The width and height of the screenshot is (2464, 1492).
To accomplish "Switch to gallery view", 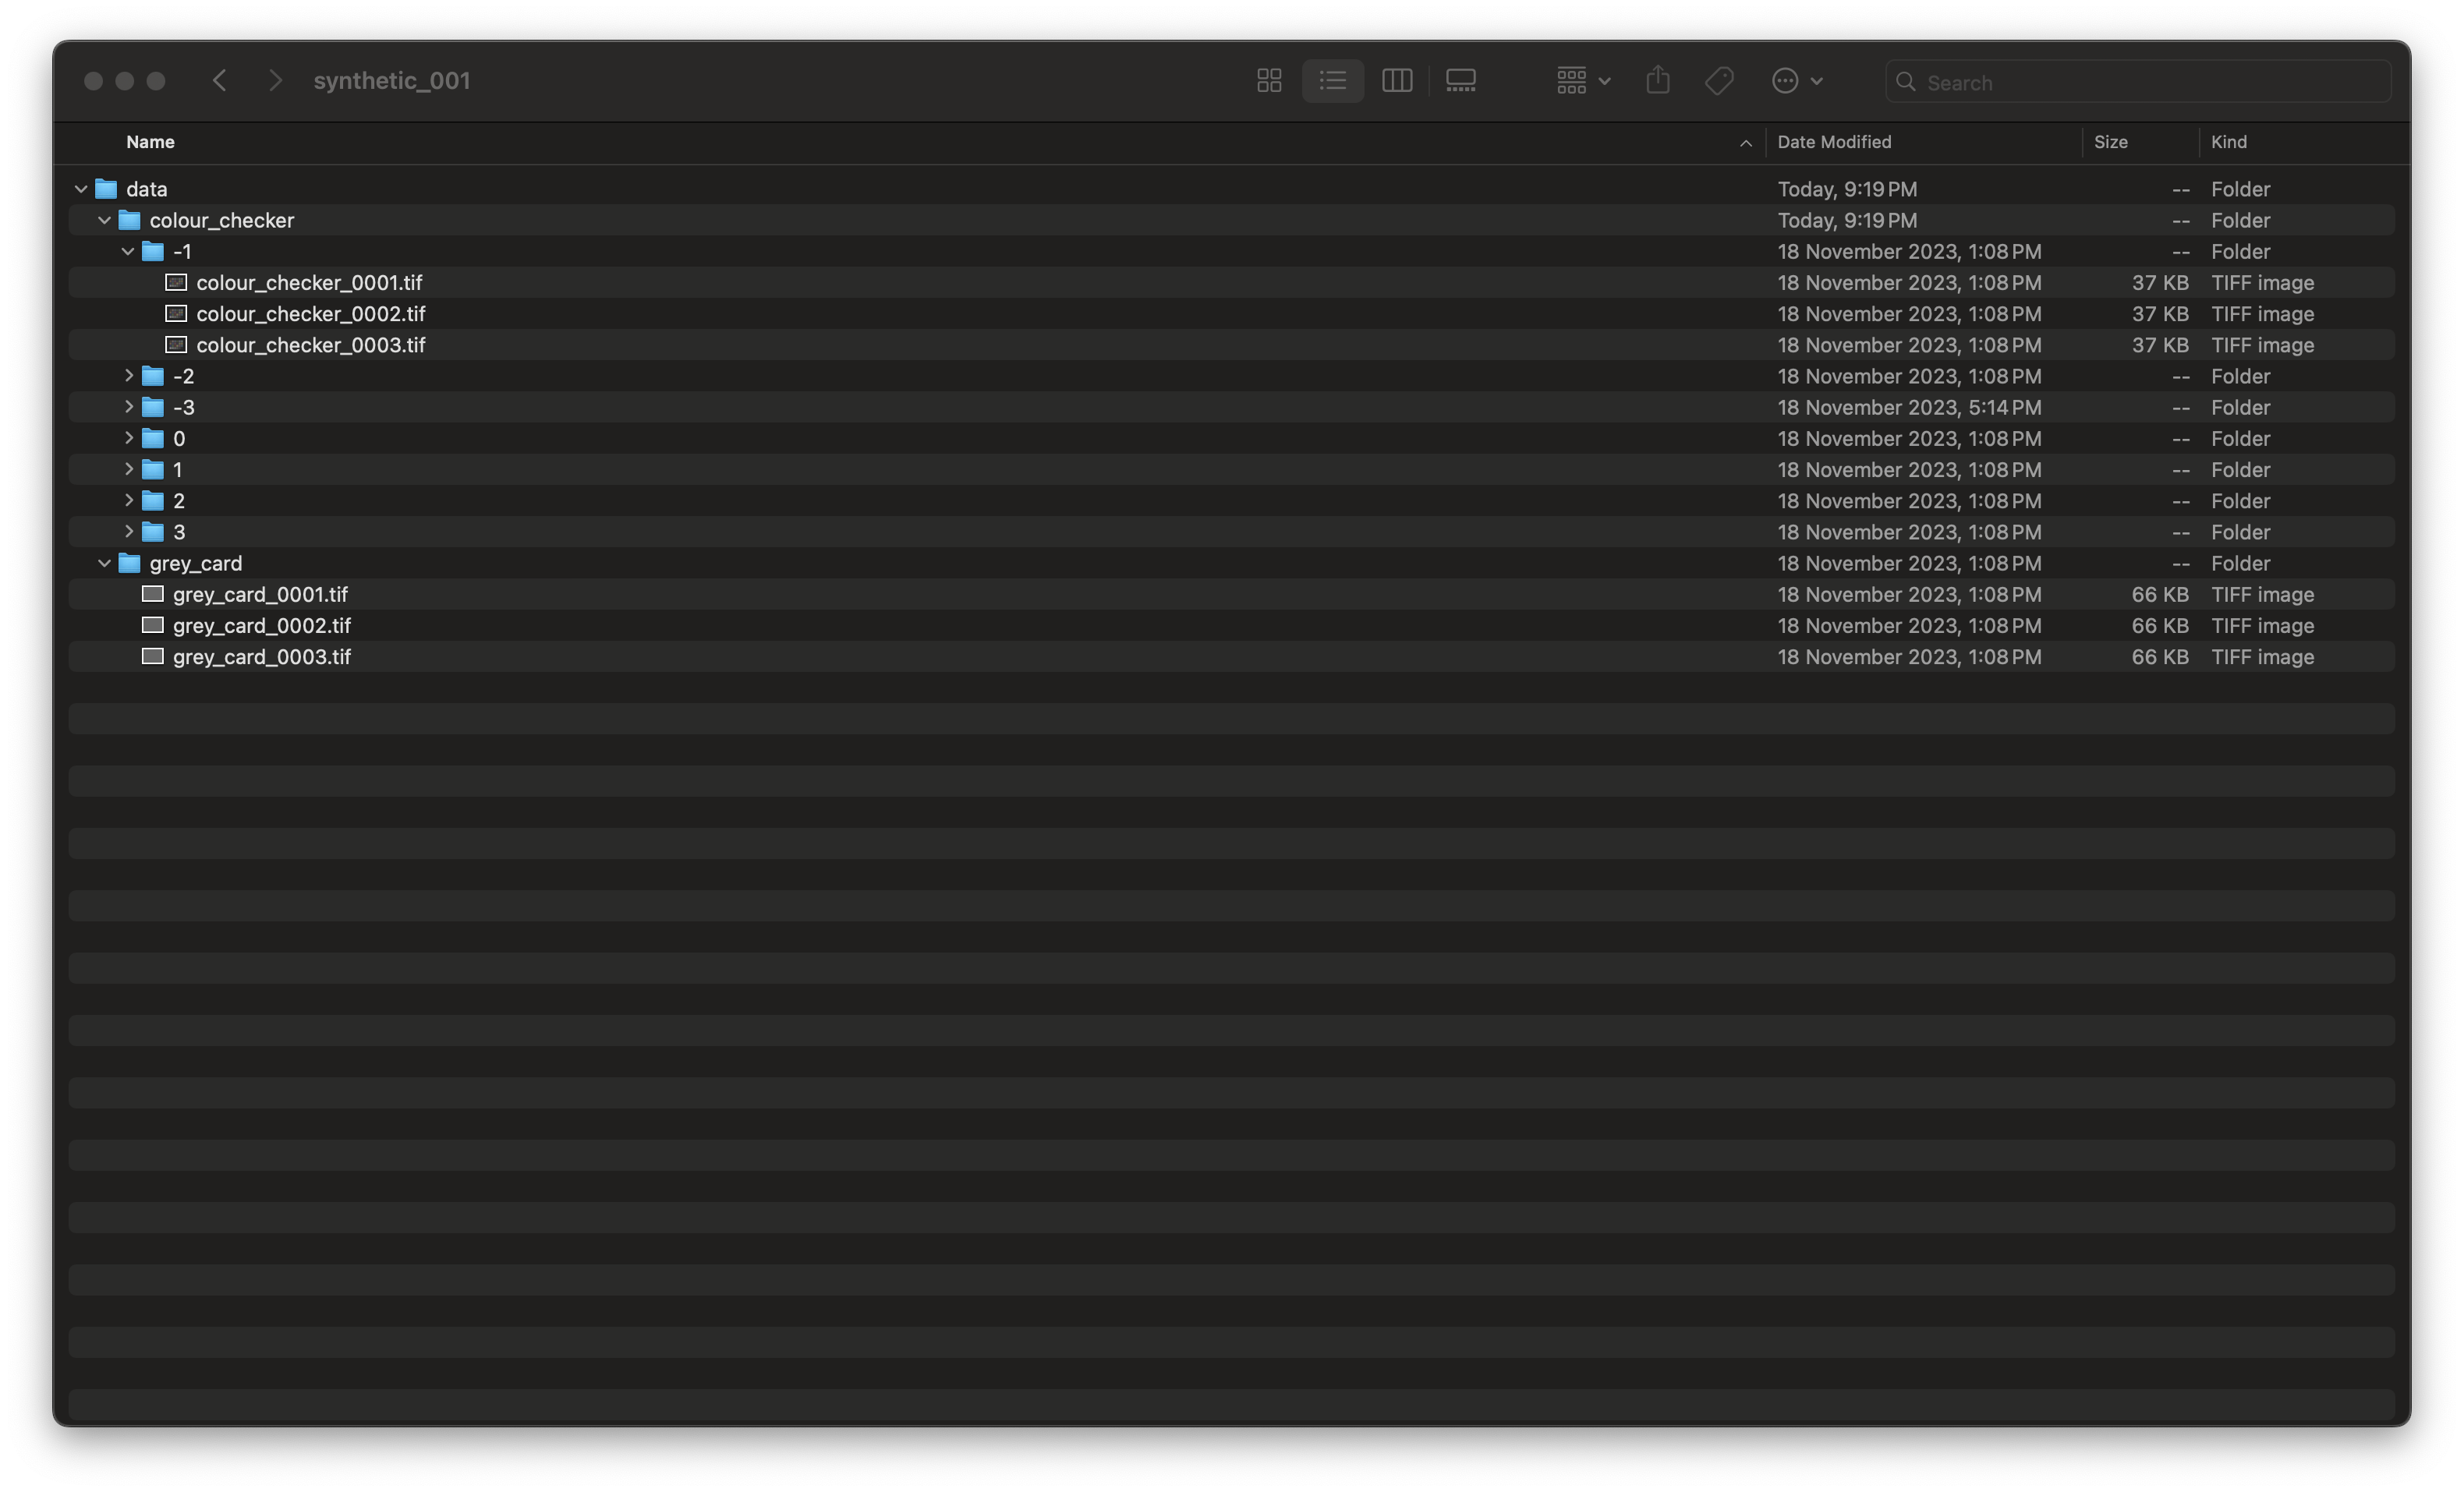I will point(1460,81).
